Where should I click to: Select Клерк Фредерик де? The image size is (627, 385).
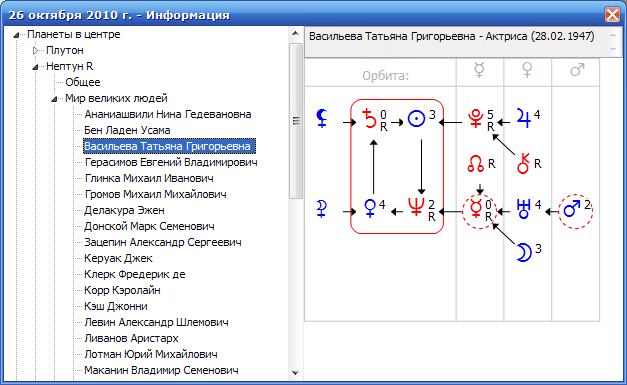click(x=134, y=274)
